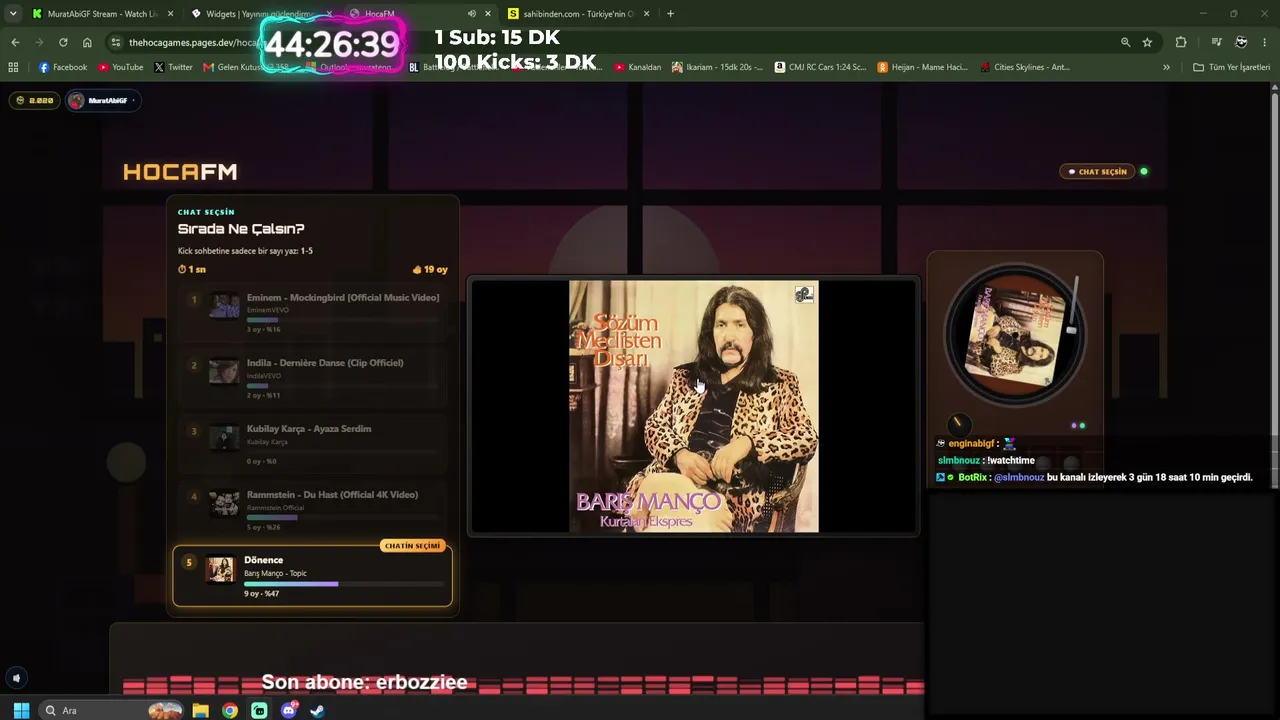Click the Windows taskbar search box
Image resolution: width=1280 pixels, height=720 pixels.
click(x=110, y=710)
